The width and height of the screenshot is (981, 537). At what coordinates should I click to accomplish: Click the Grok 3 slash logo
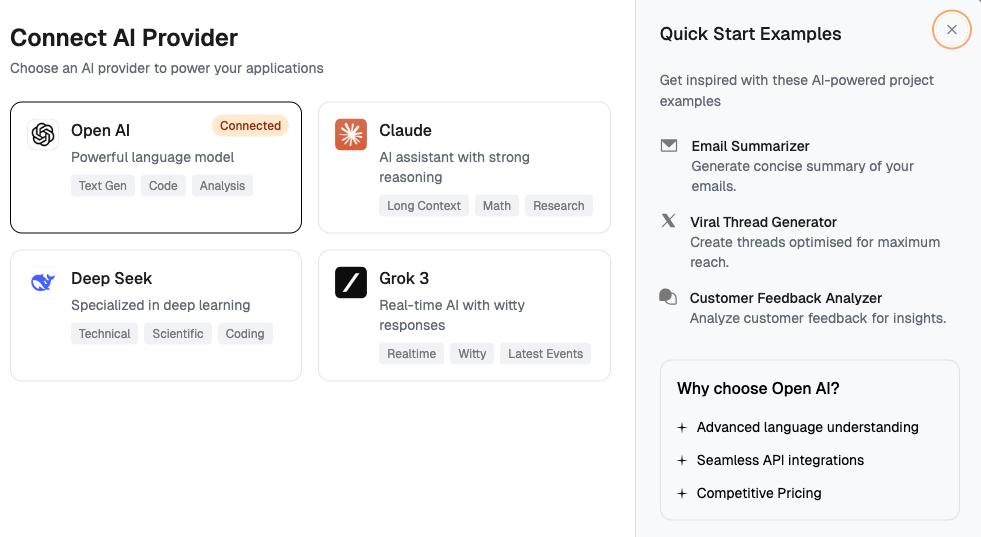[351, 282]
